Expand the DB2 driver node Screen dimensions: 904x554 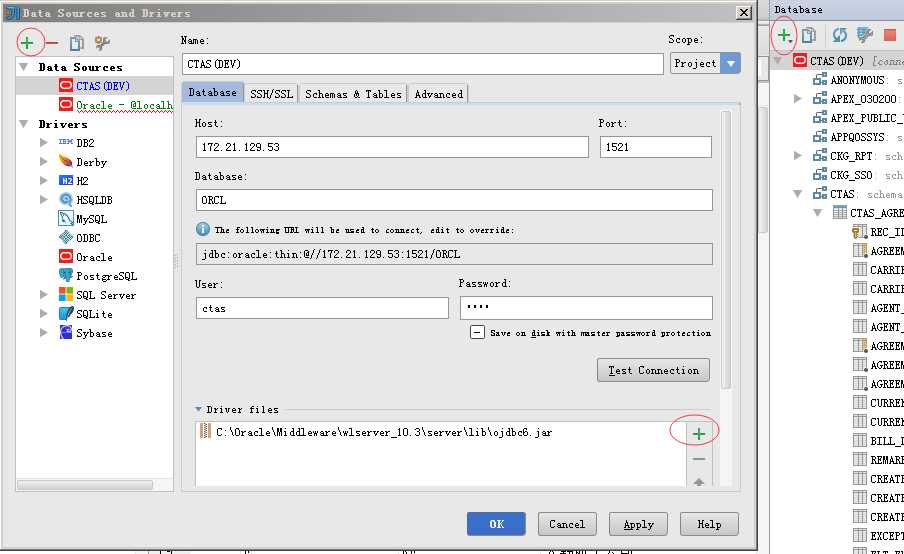[x=44, y=142]
